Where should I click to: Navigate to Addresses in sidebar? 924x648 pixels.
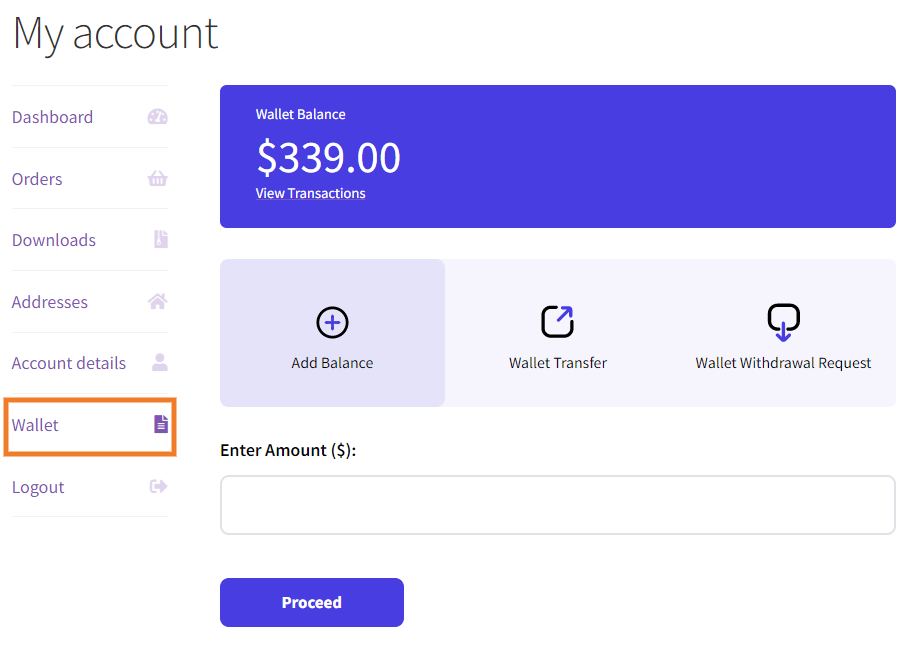50,302
